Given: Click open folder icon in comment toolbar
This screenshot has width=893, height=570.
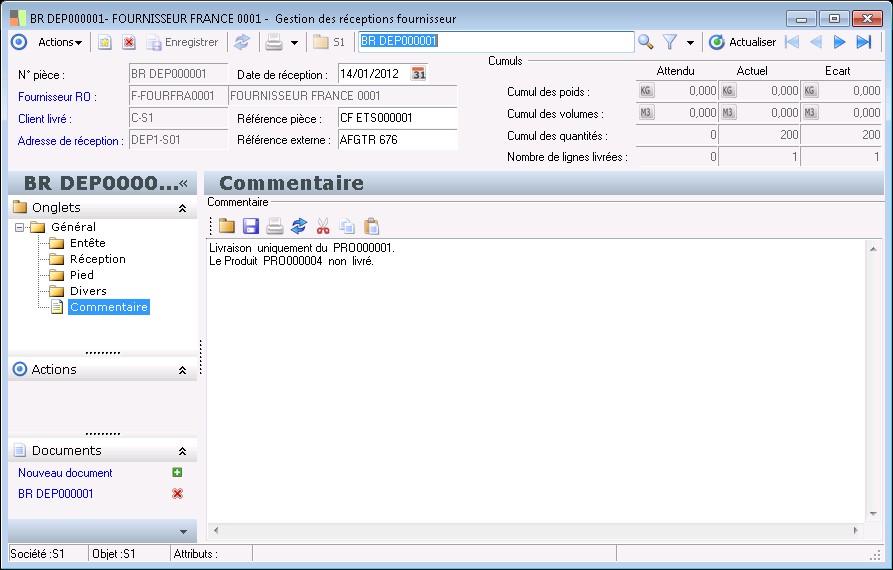Looking at the screenshot, I should coord(227,226).
